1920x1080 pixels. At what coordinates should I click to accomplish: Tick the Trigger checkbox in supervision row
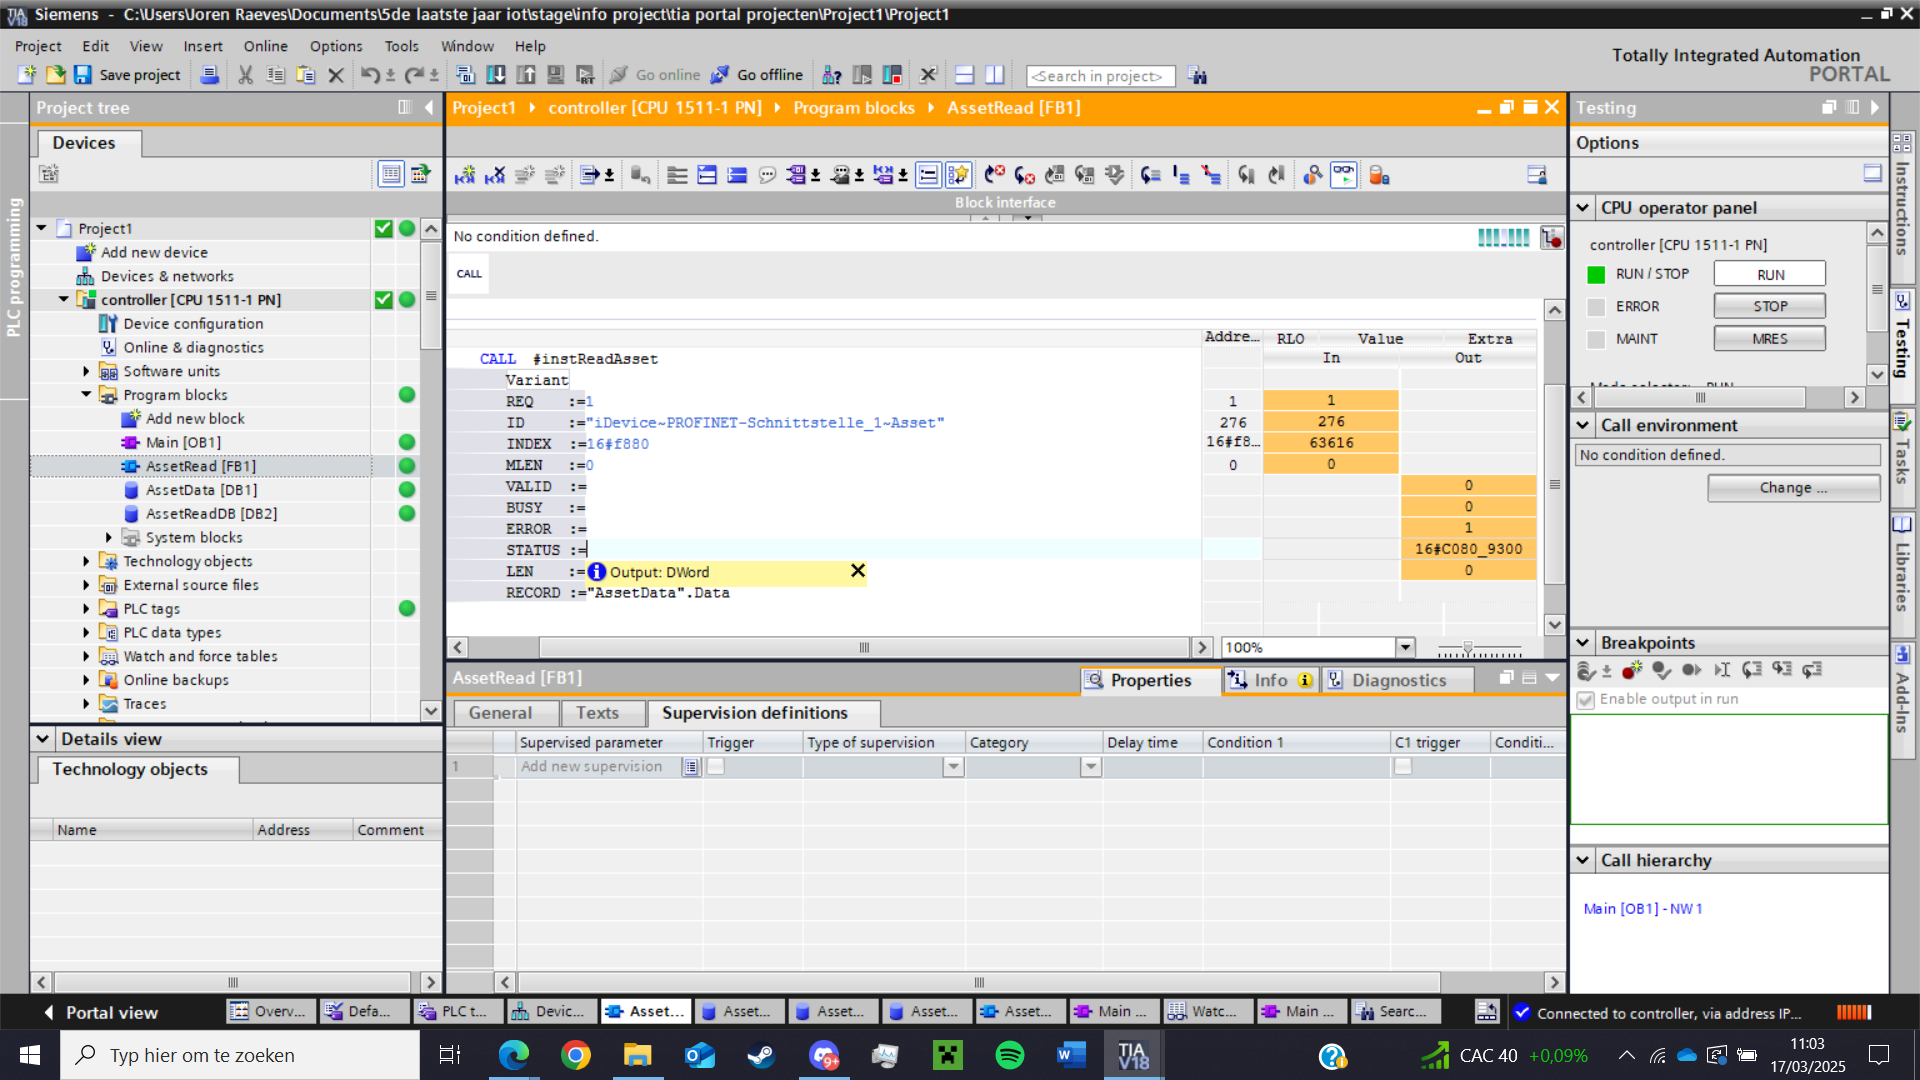tap(716, 767)
